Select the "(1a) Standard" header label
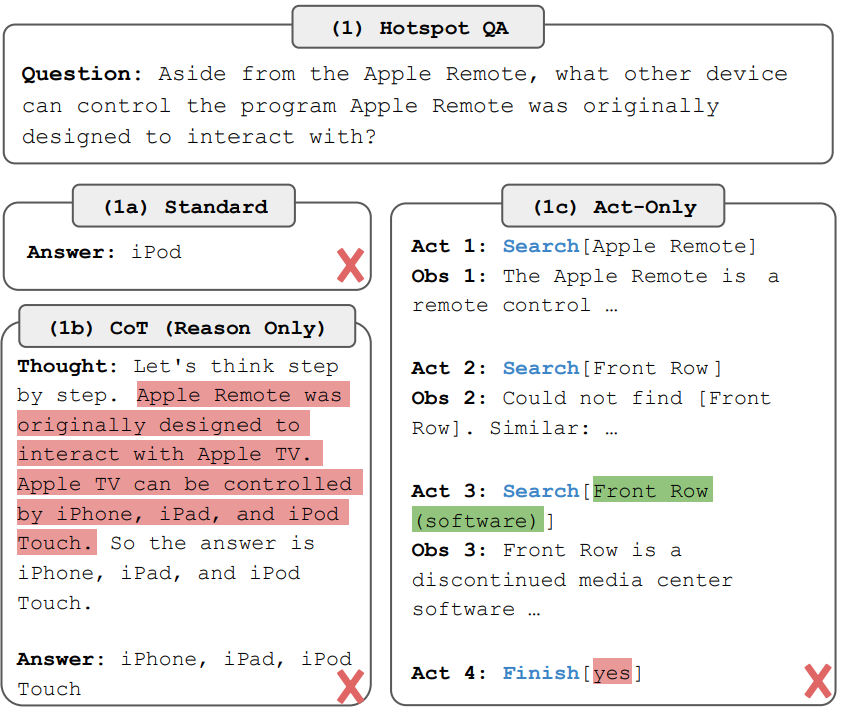This screenshot has width=843, height=711. coord(185,207)
